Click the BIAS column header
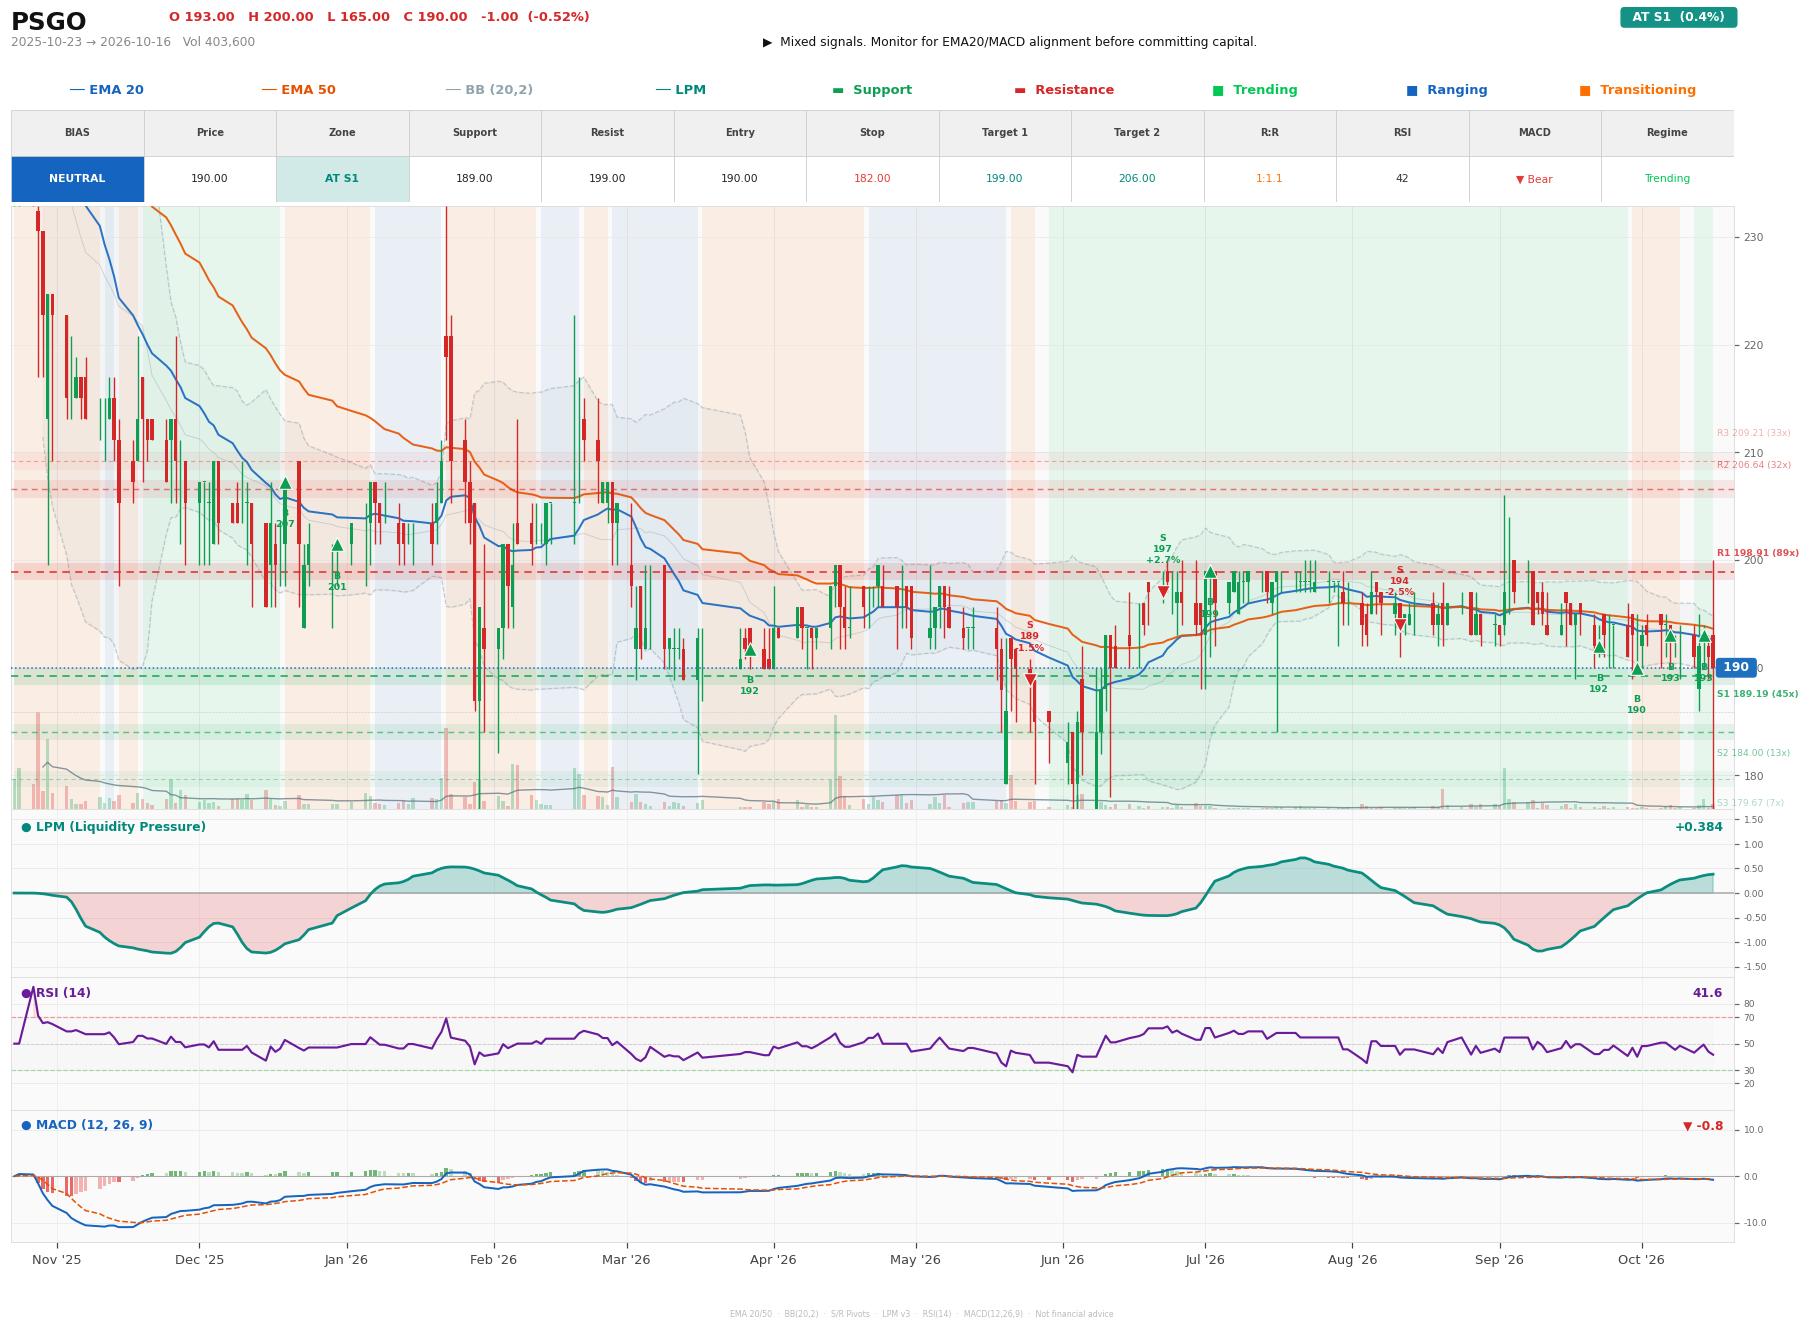The image size is (1810, 1330). tap(77, 132)
